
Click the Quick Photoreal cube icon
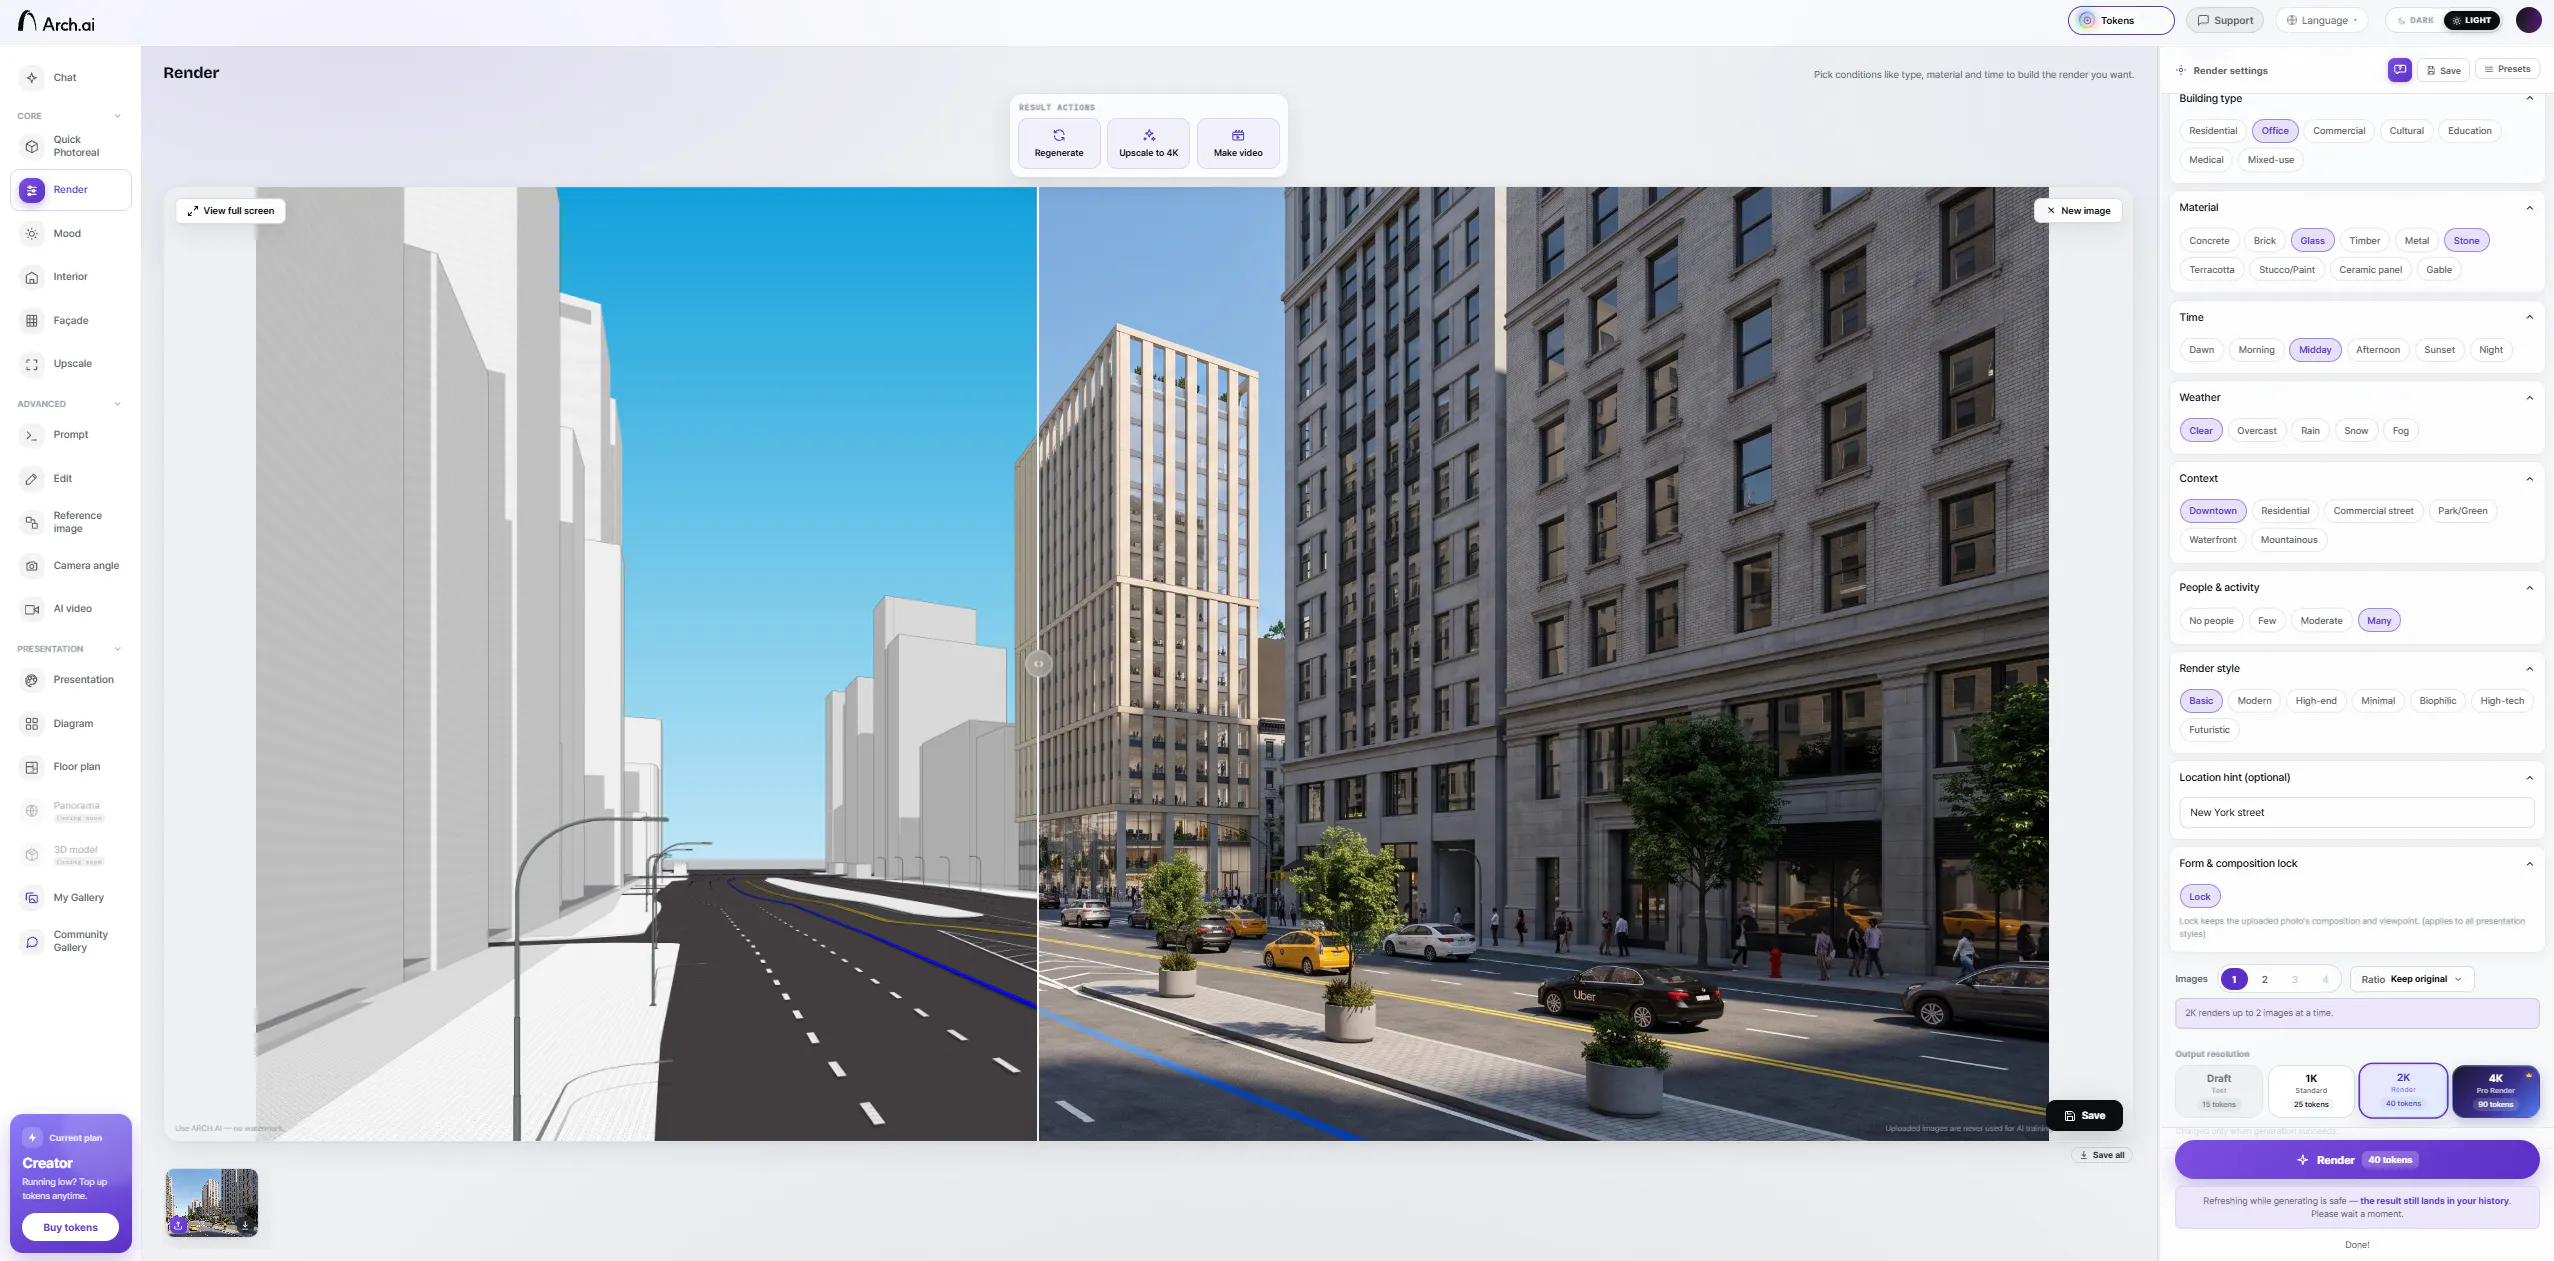pos(32,147)
